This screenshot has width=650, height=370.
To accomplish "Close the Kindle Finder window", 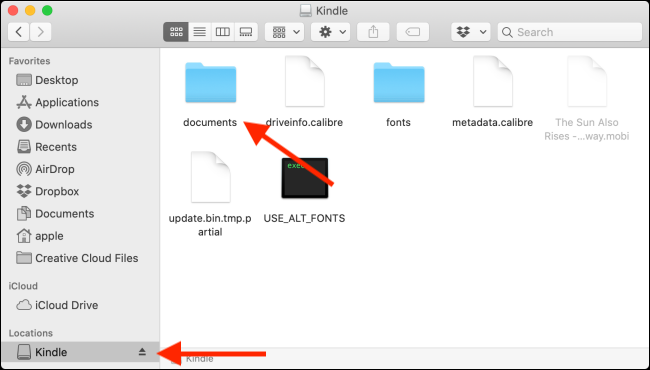I will pyautogui.click(x=13, y=10).
